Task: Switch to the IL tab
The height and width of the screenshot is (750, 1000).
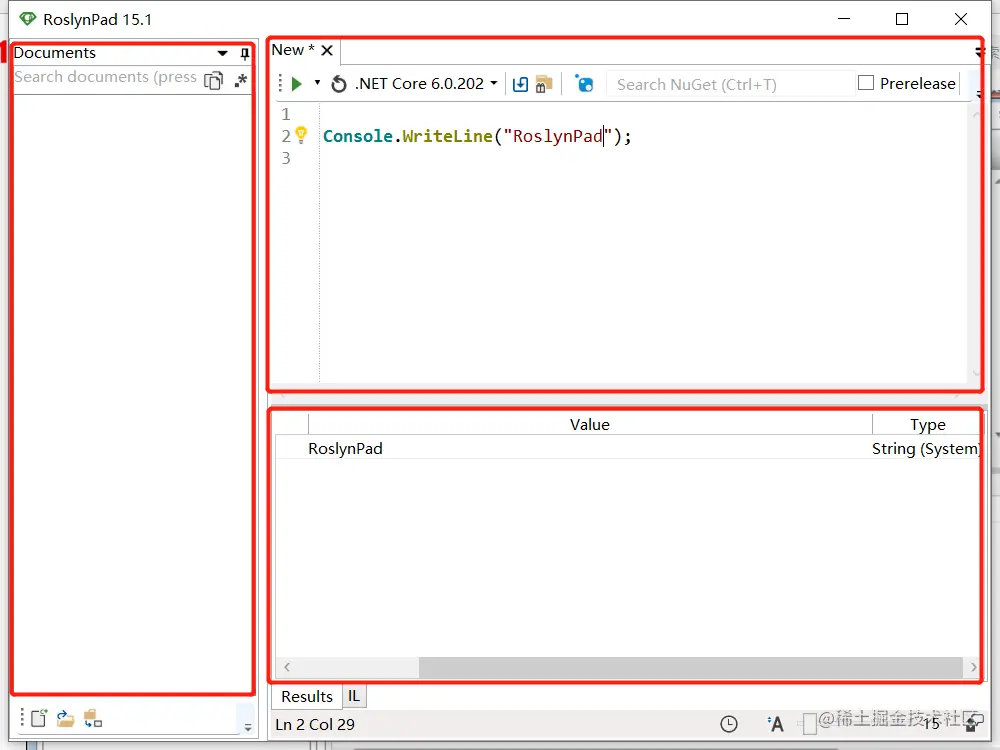Action: click(x=354, y=696)
